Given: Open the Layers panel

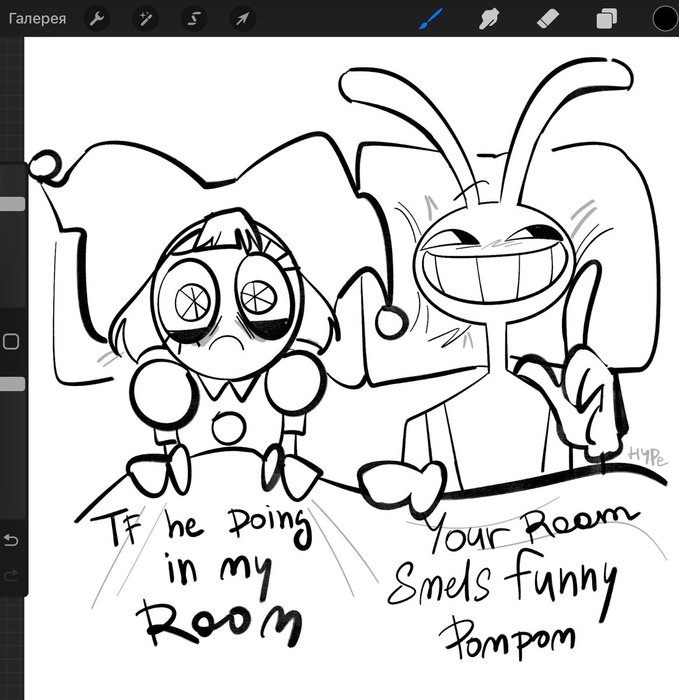Looking at the screenshot, I should 607,19.
